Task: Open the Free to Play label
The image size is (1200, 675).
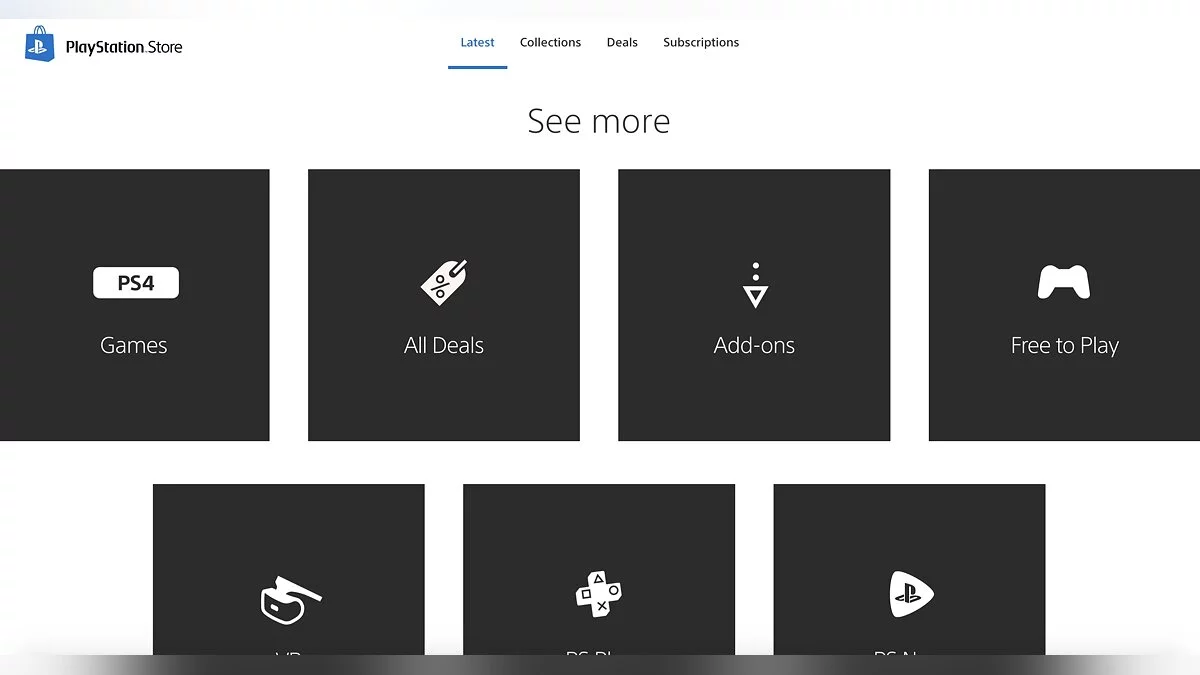Action: pos(1064,345)
